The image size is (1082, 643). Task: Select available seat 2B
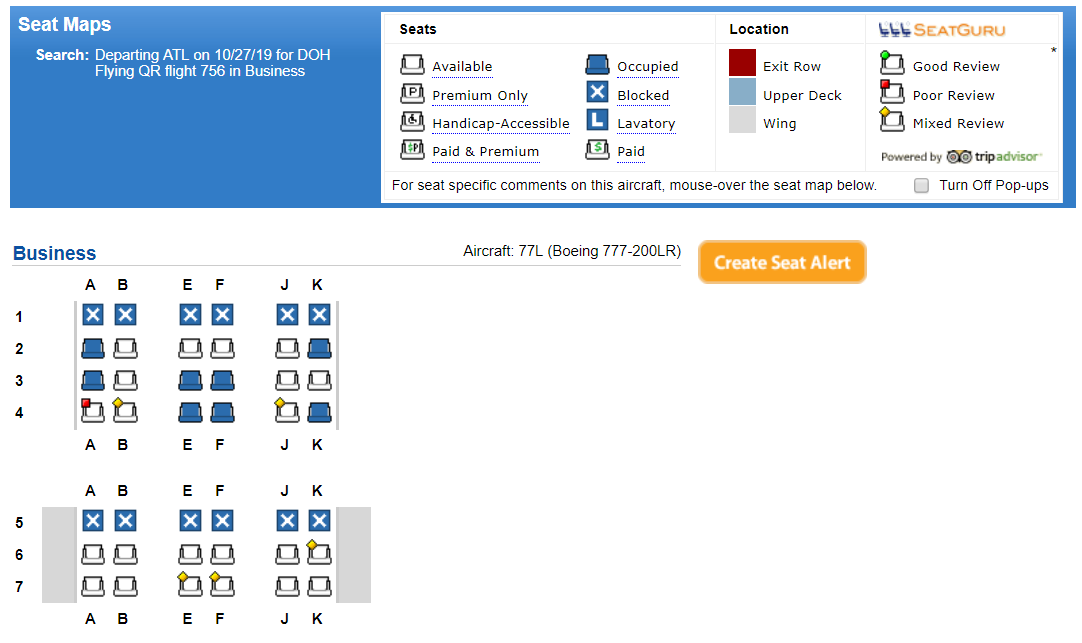click(125, 349)
